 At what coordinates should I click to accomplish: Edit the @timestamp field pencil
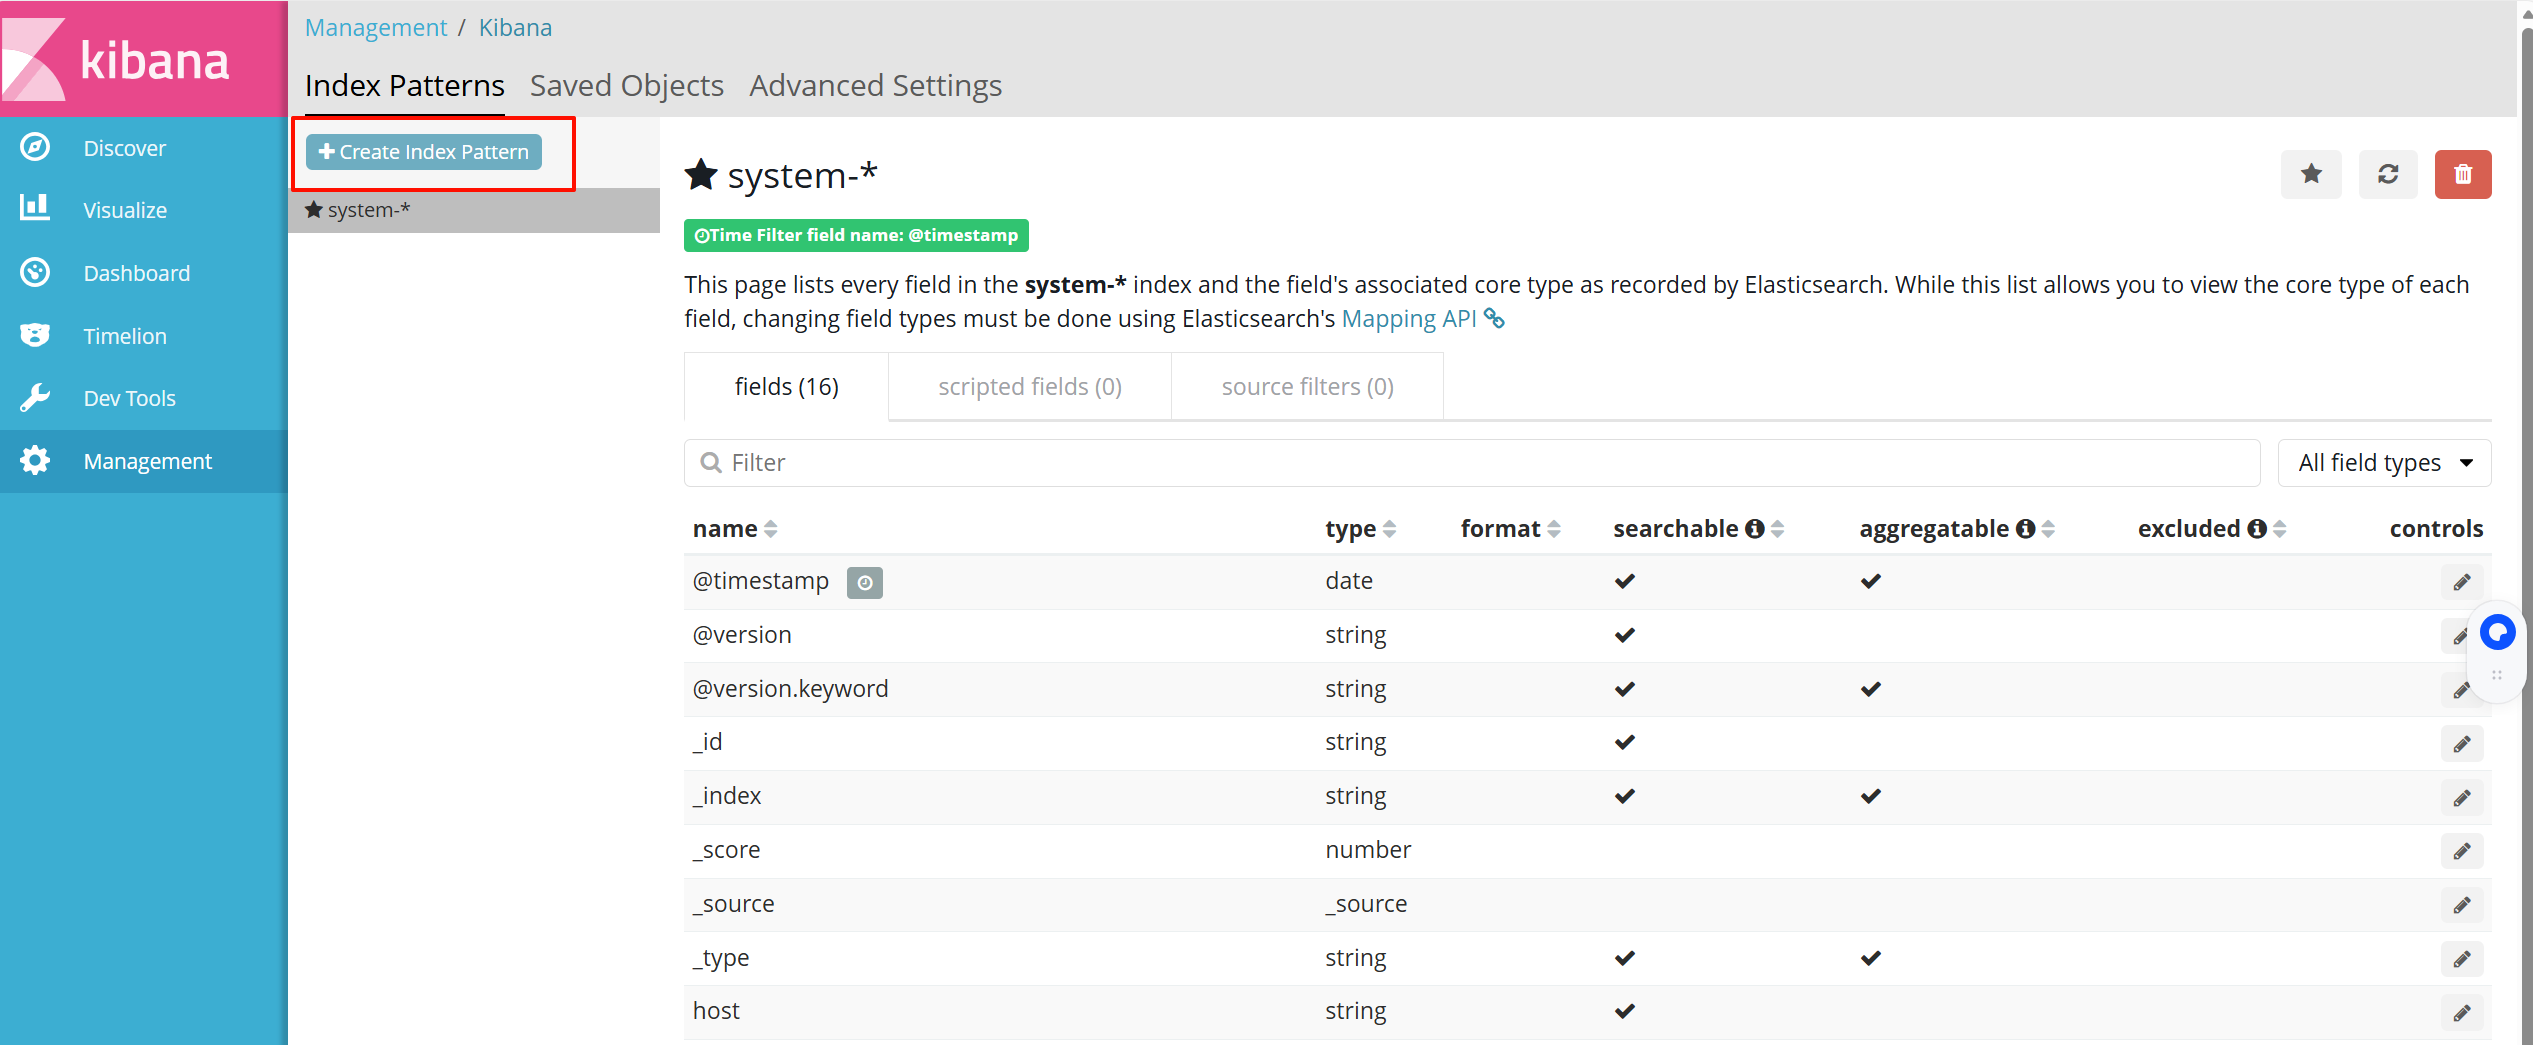point(2462,582)
